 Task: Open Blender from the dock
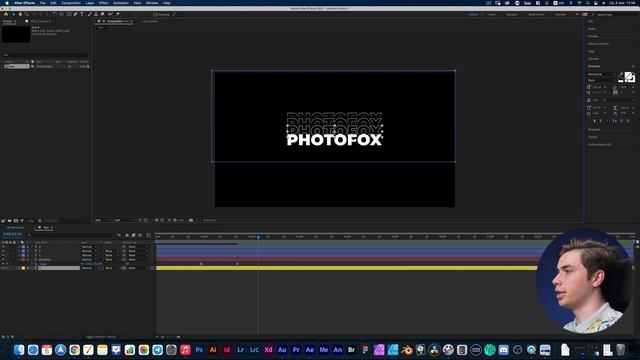407,350
